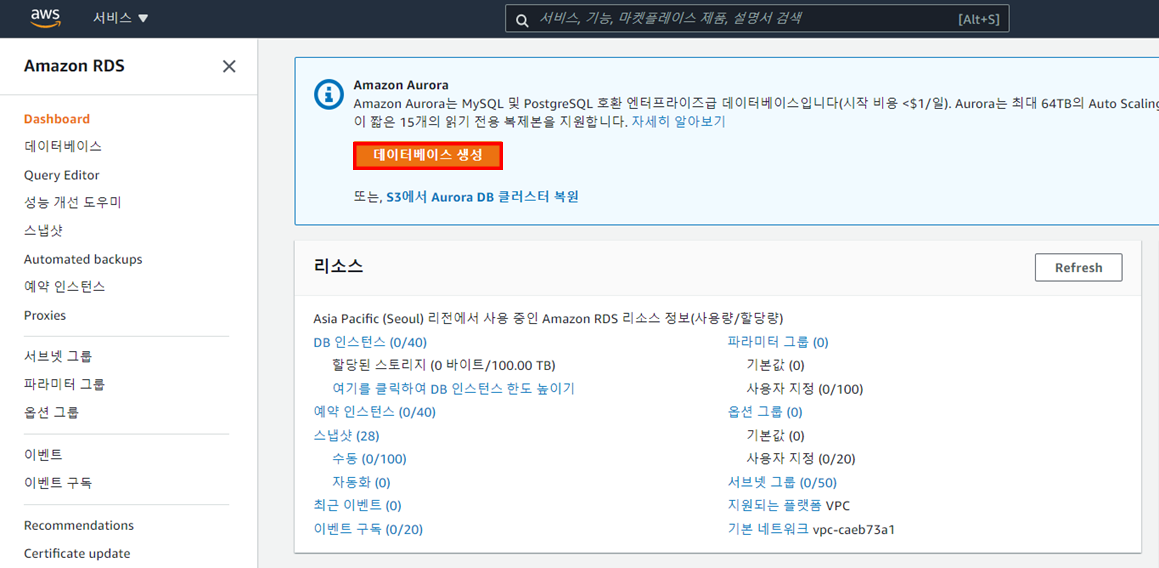Screen dimensions: 1159x568
Task: Open S3에서 Aurora DB 클러스터 복원 link
Action: (482, 197)
